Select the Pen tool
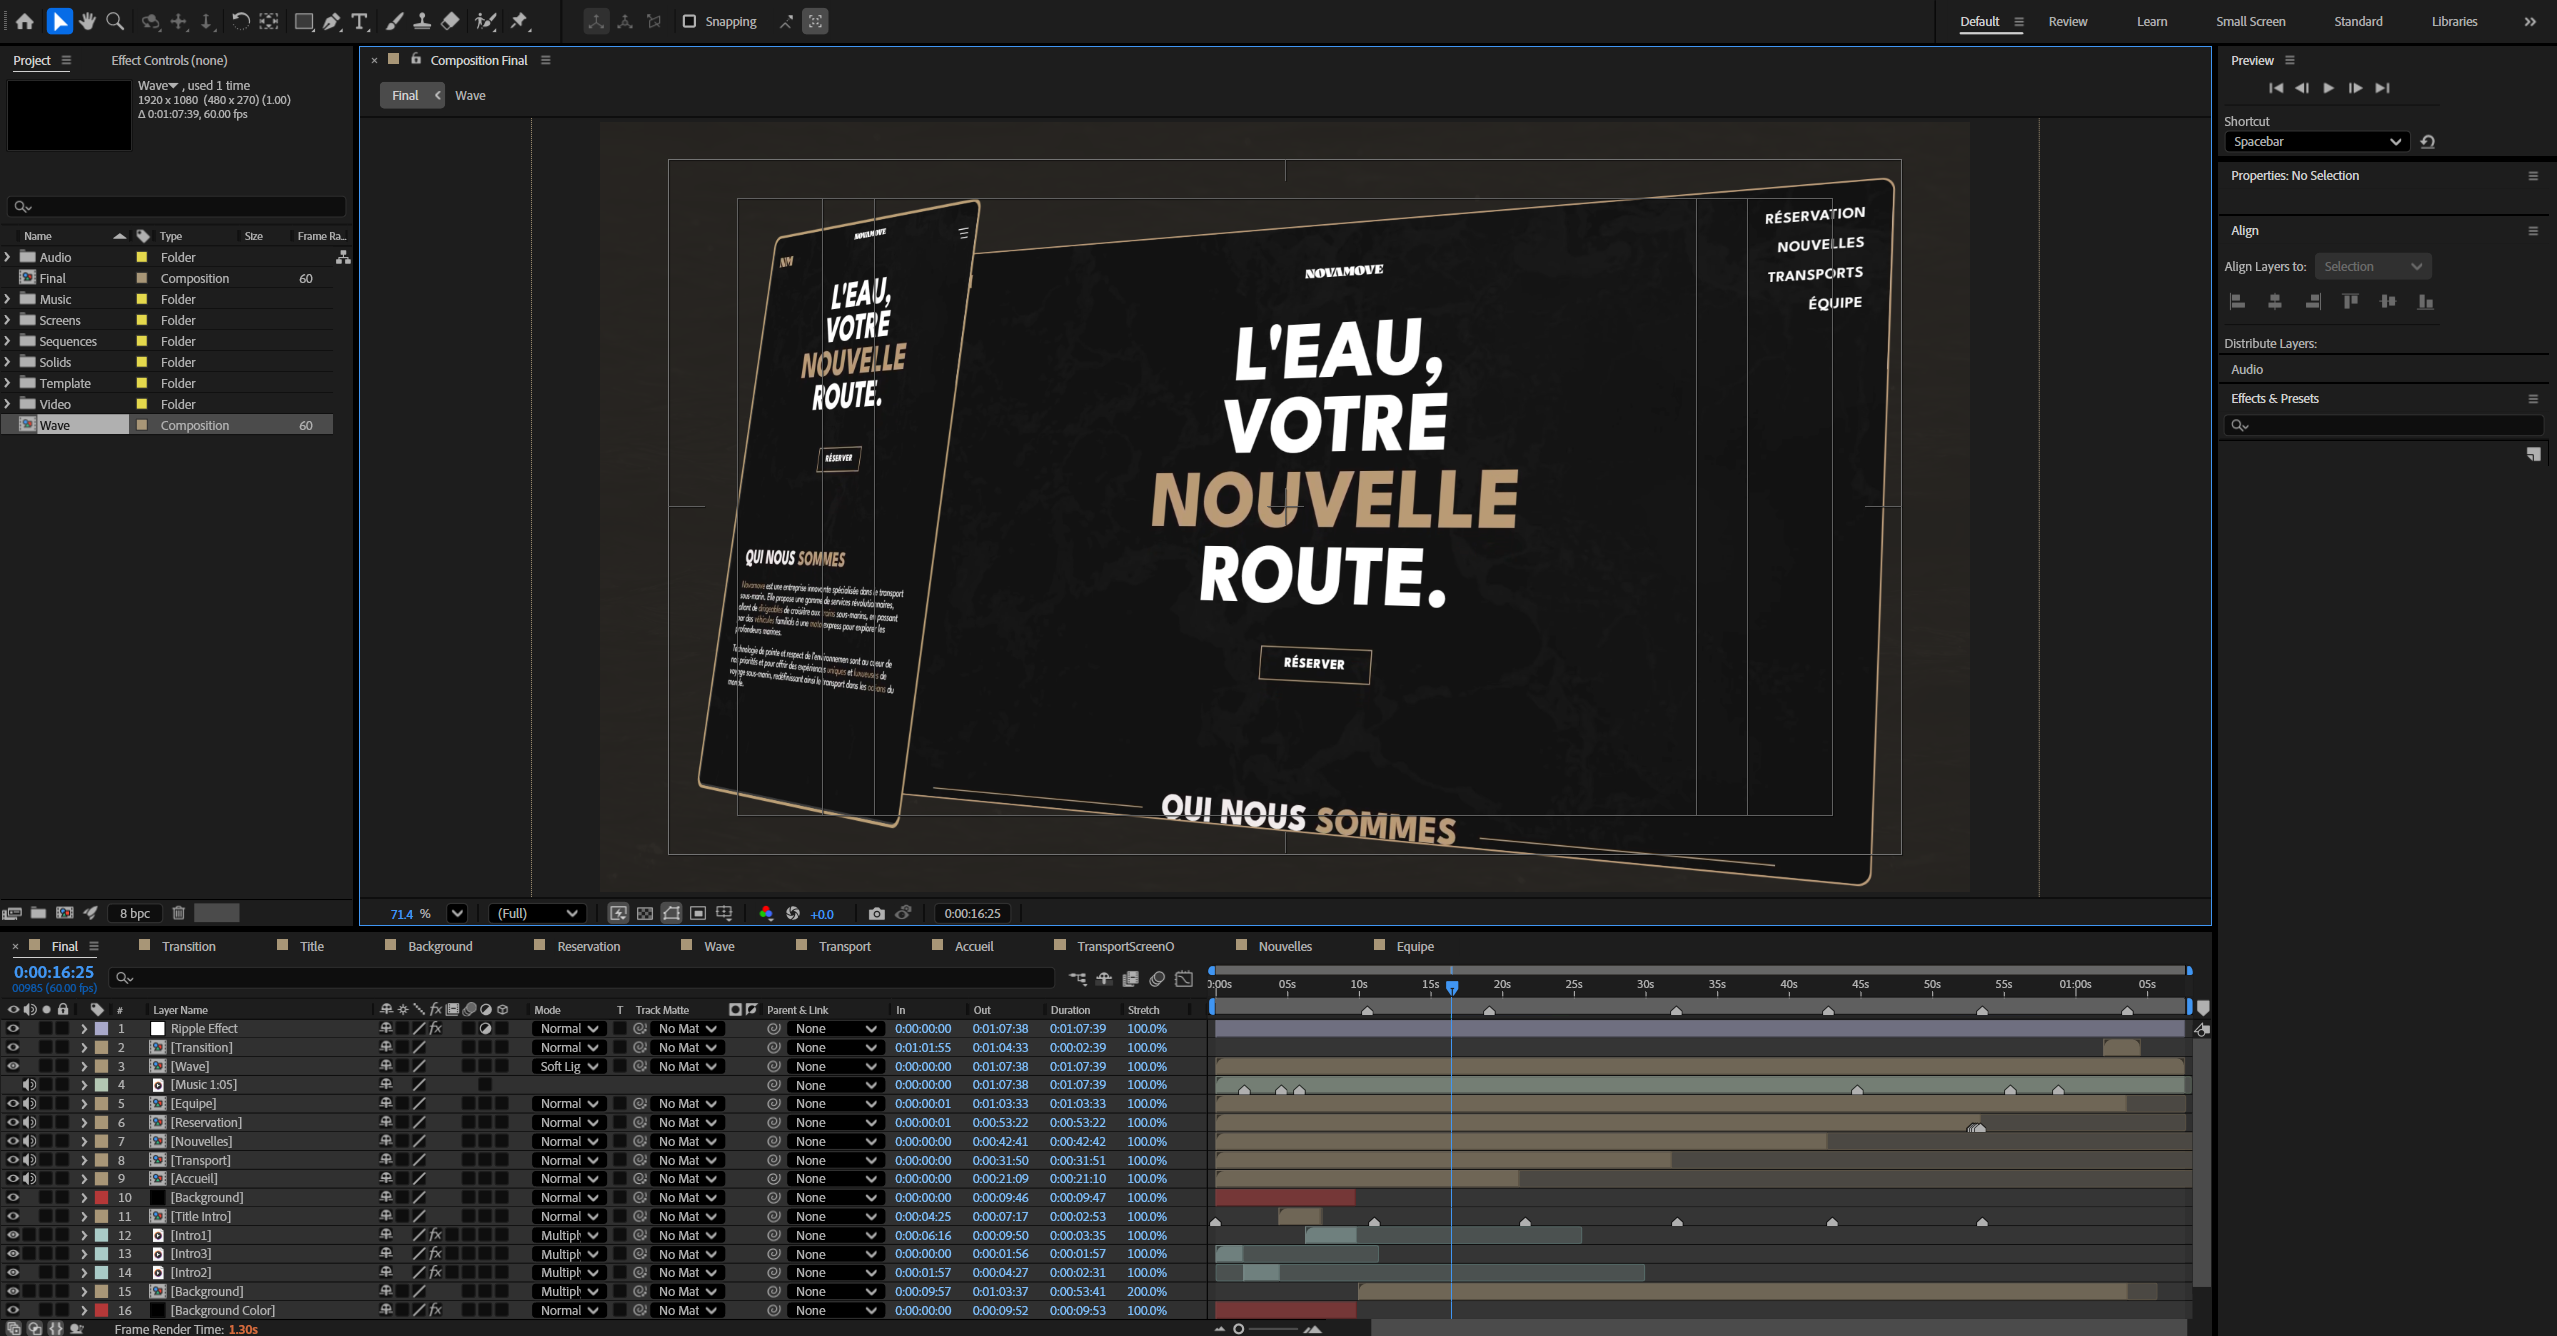 click(x=332, y=21)
